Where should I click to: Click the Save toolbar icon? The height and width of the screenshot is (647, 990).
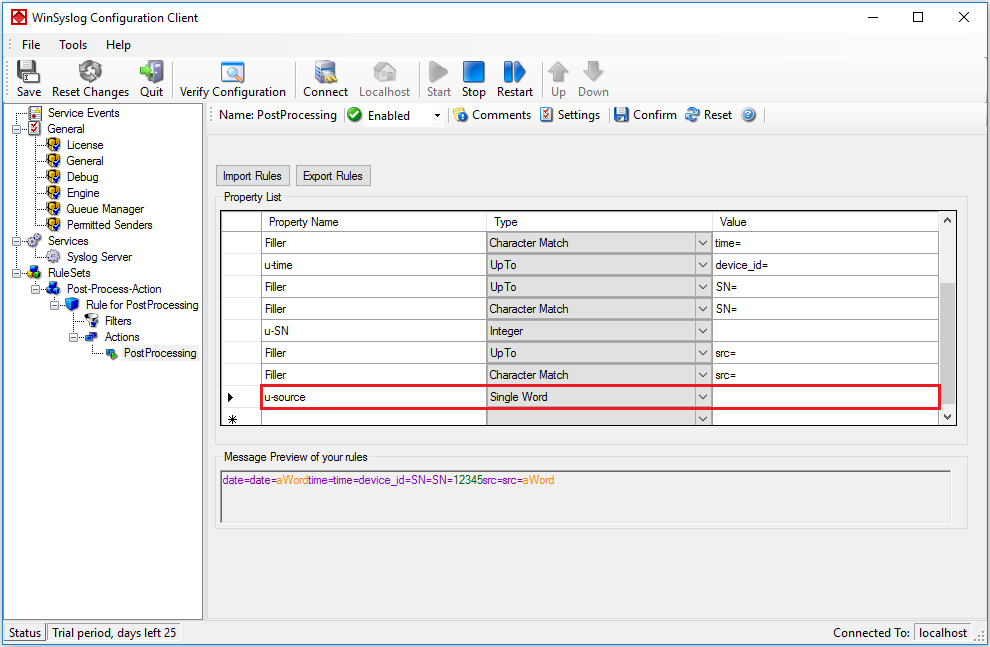tap(28, 79)
